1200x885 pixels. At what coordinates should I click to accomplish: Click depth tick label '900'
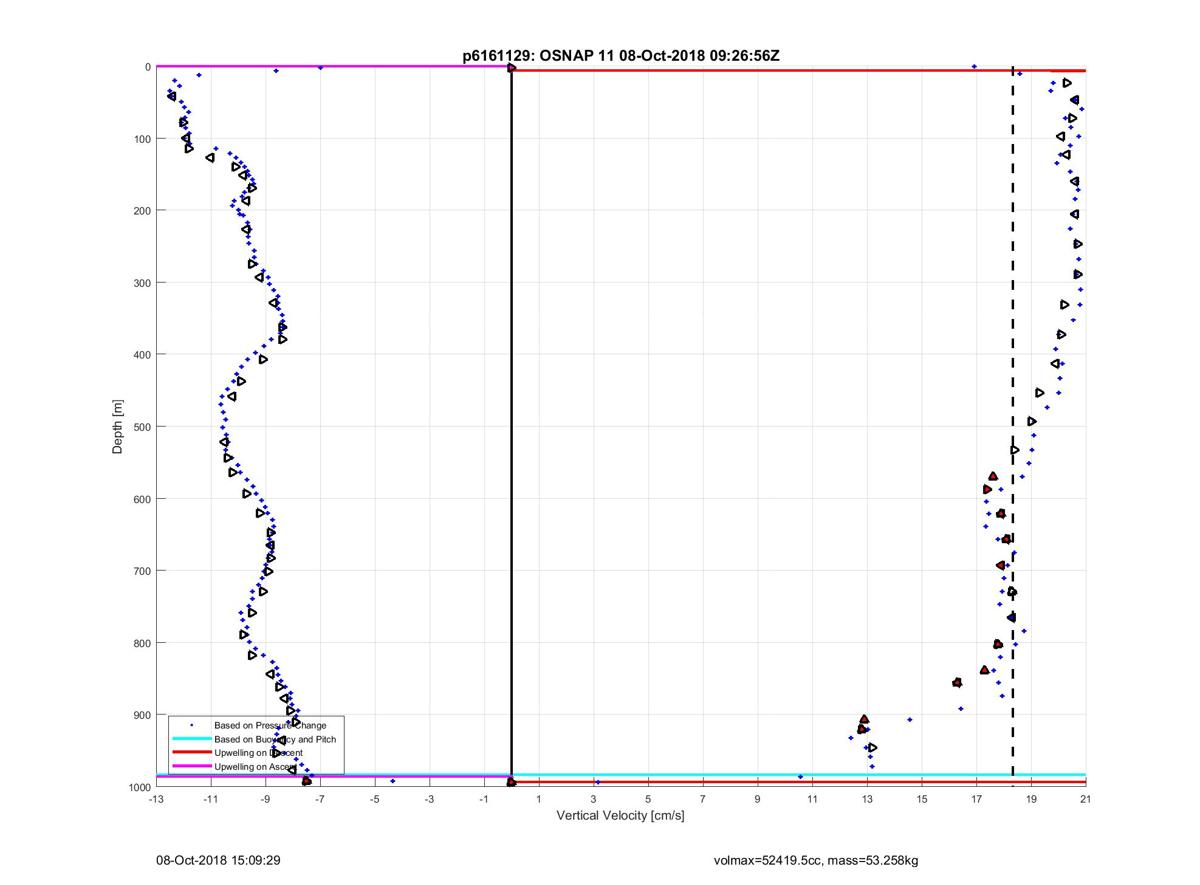142,714
